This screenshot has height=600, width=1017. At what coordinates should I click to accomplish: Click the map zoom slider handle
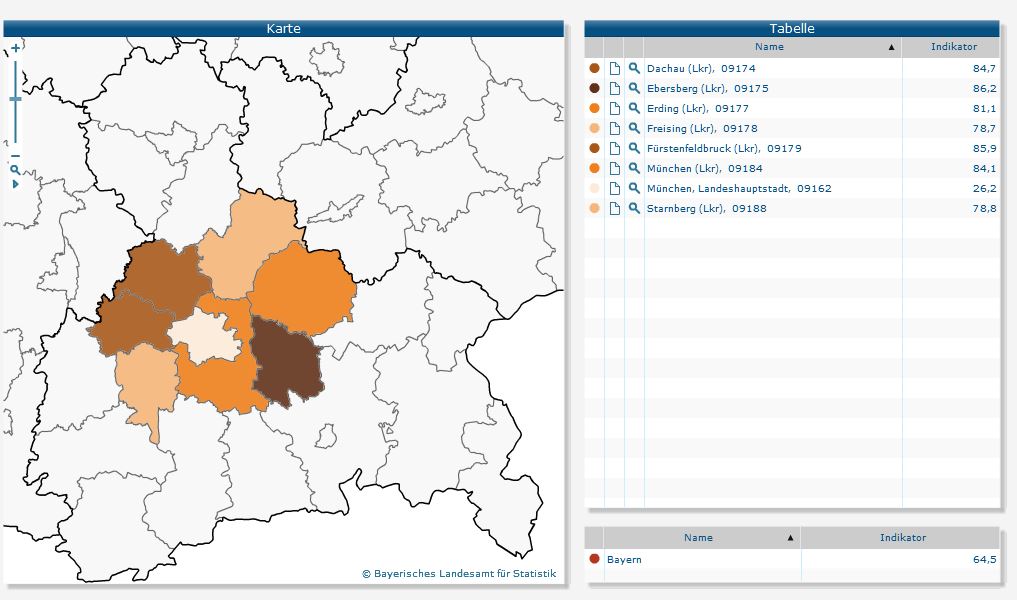click(x=15, y=99)
